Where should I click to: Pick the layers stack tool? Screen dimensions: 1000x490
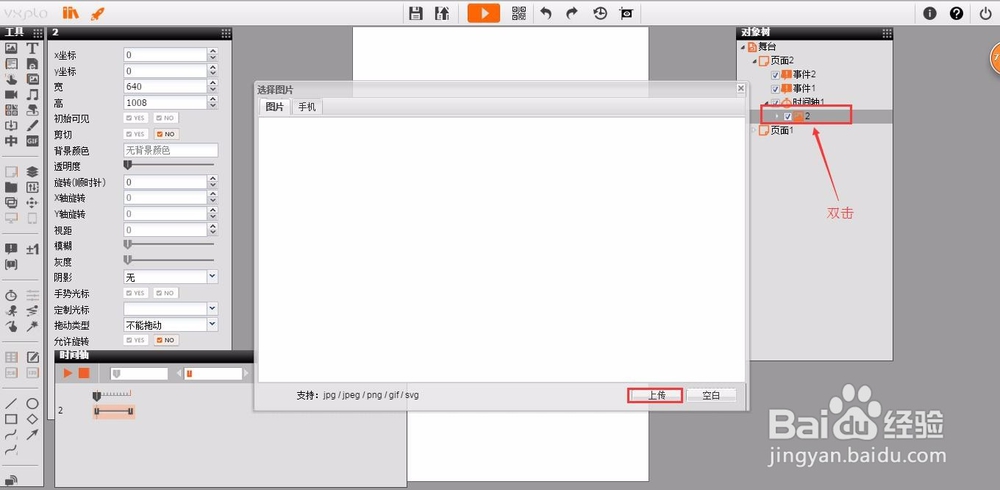tap(32, 172)
